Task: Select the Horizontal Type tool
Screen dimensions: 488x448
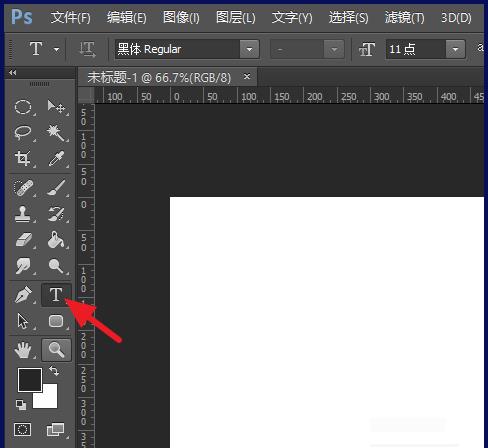Action: (x=56, y=295)
